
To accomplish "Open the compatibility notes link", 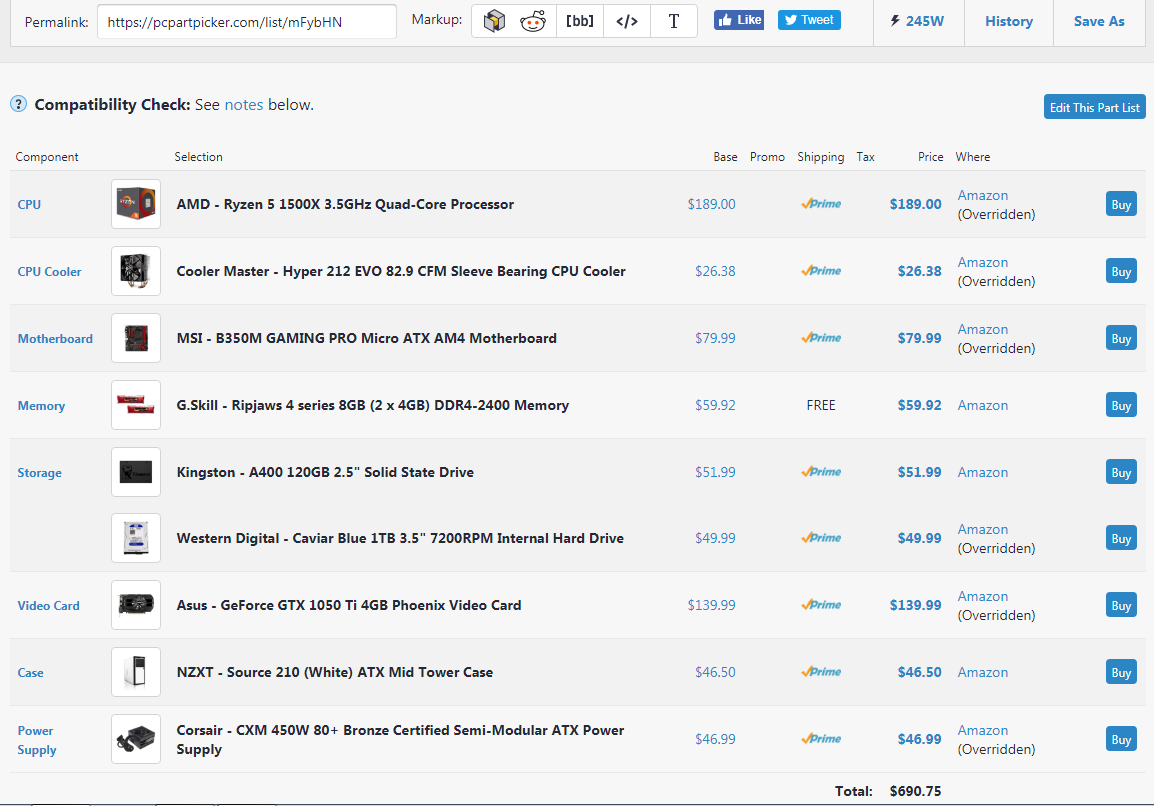I will click(245, 104).
